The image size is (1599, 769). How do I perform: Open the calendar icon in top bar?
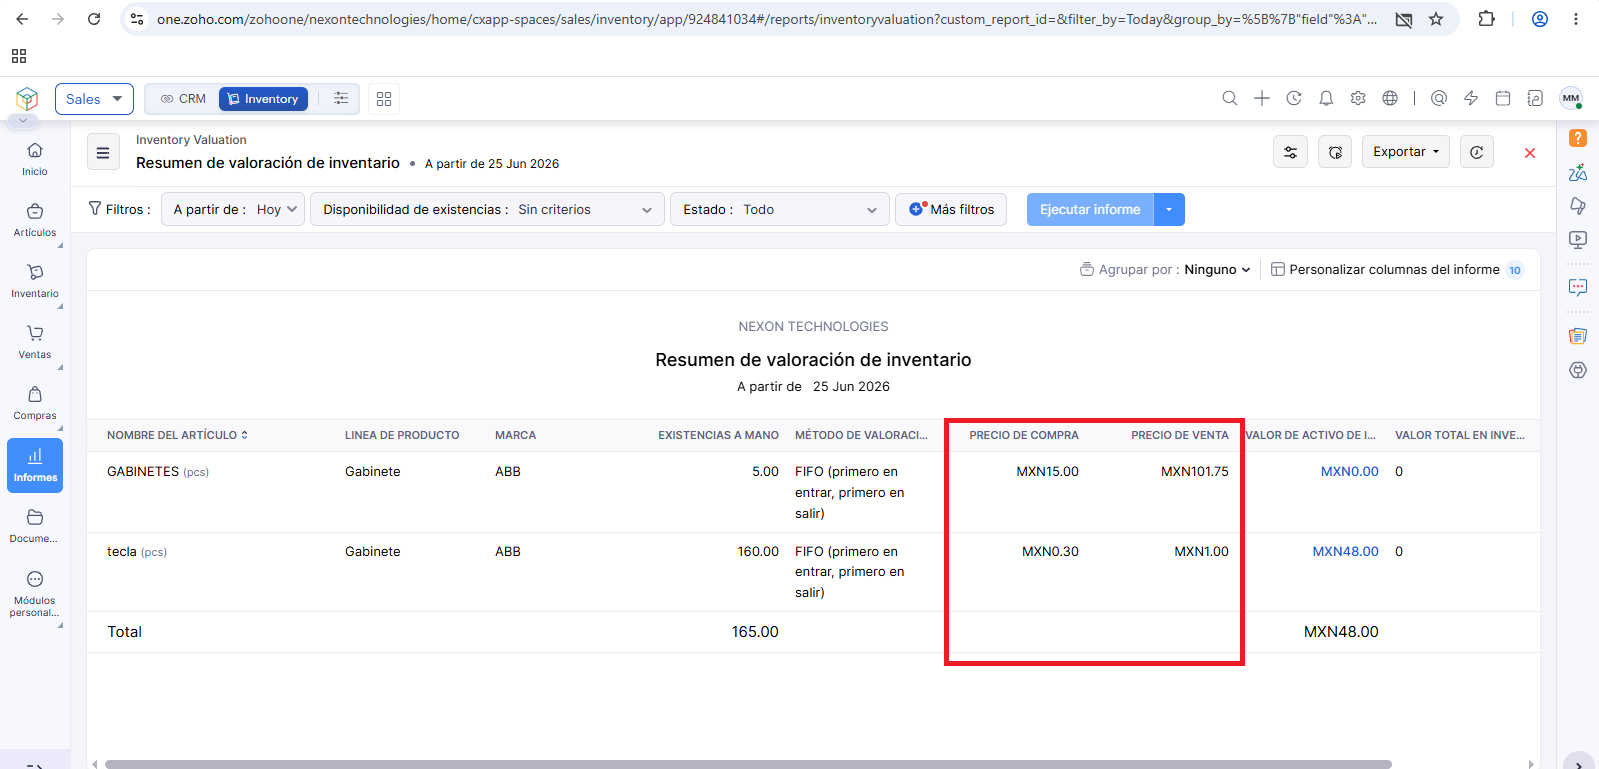click(1503, 98)
